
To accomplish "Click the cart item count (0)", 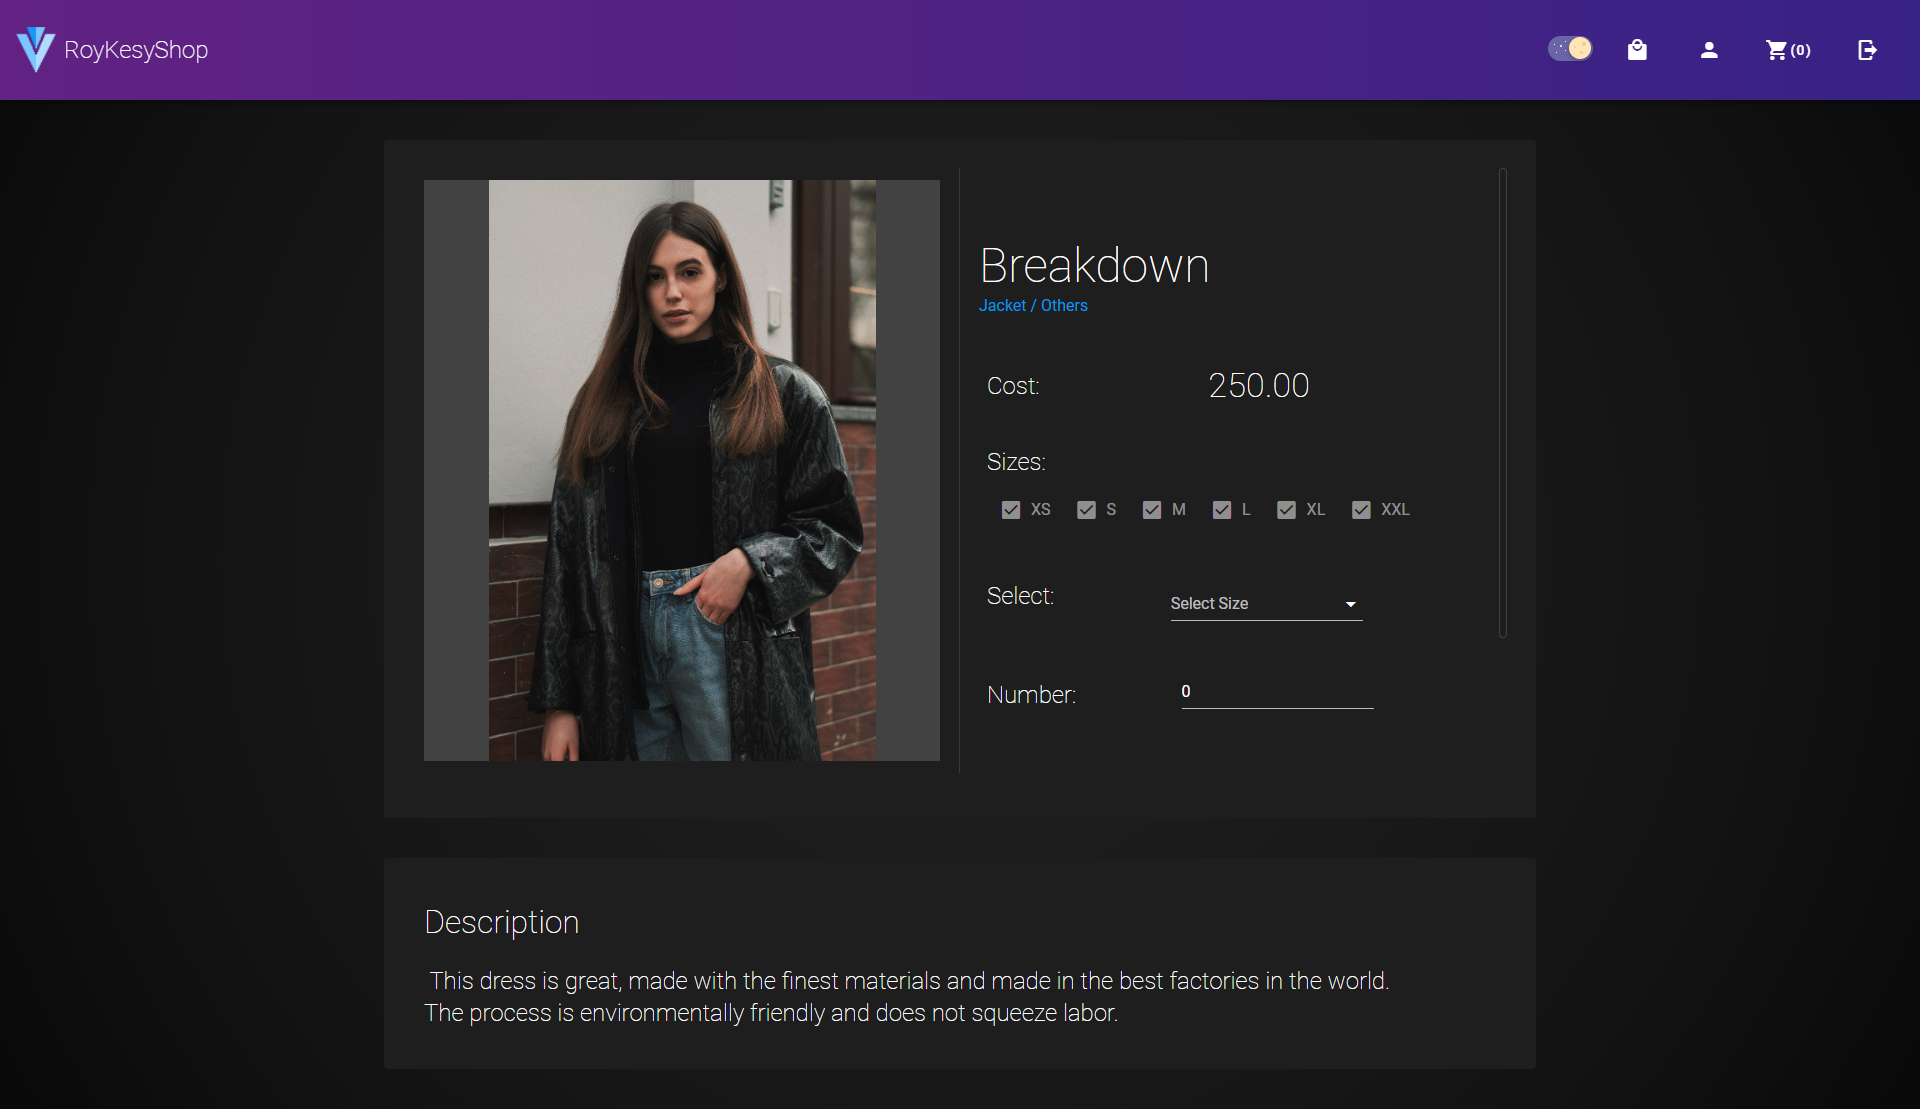I will 1801,51.
